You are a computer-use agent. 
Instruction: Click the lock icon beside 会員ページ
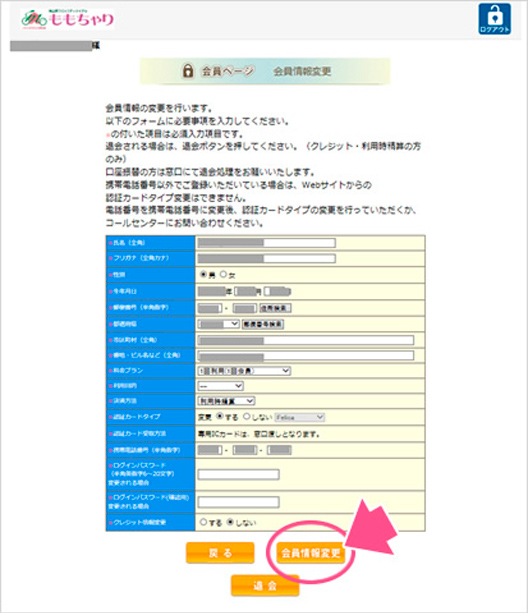[x=188, y=71]
